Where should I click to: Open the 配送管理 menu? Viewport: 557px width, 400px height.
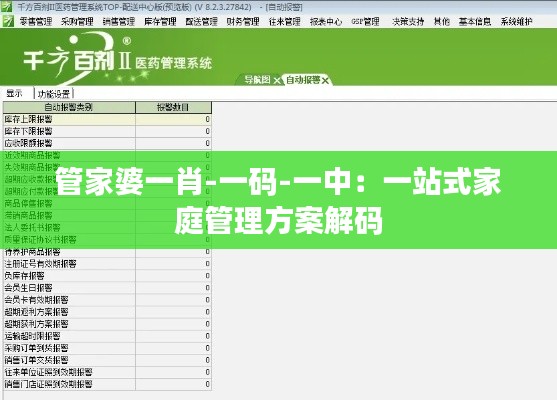[x=201, y=22]
